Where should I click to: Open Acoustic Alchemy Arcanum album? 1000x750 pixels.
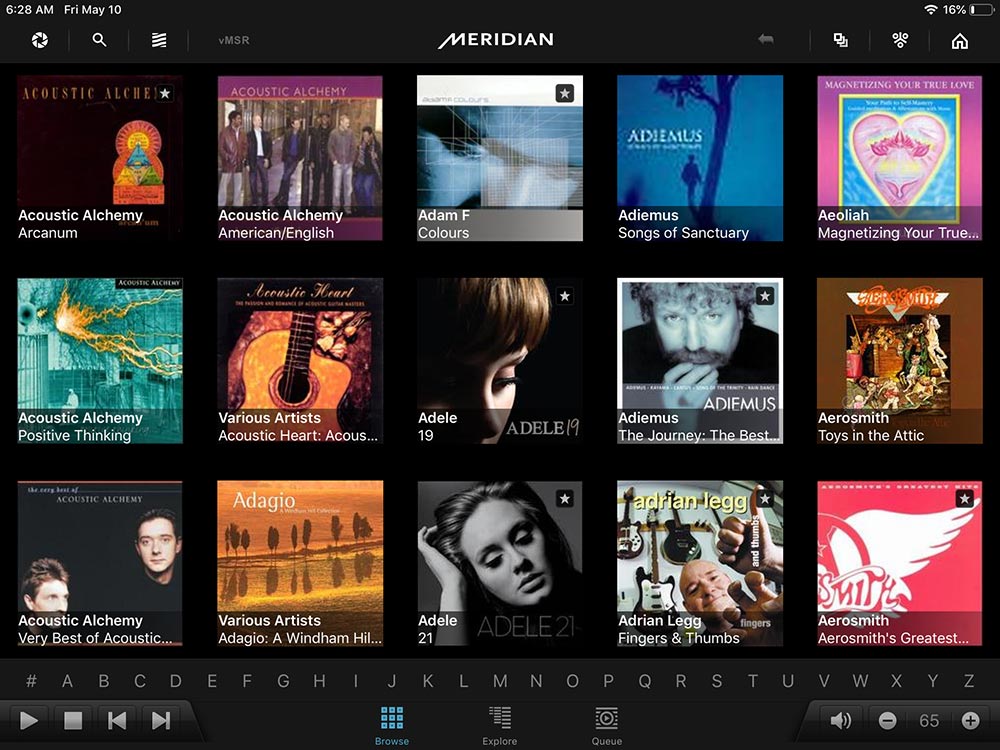[99, 158]
